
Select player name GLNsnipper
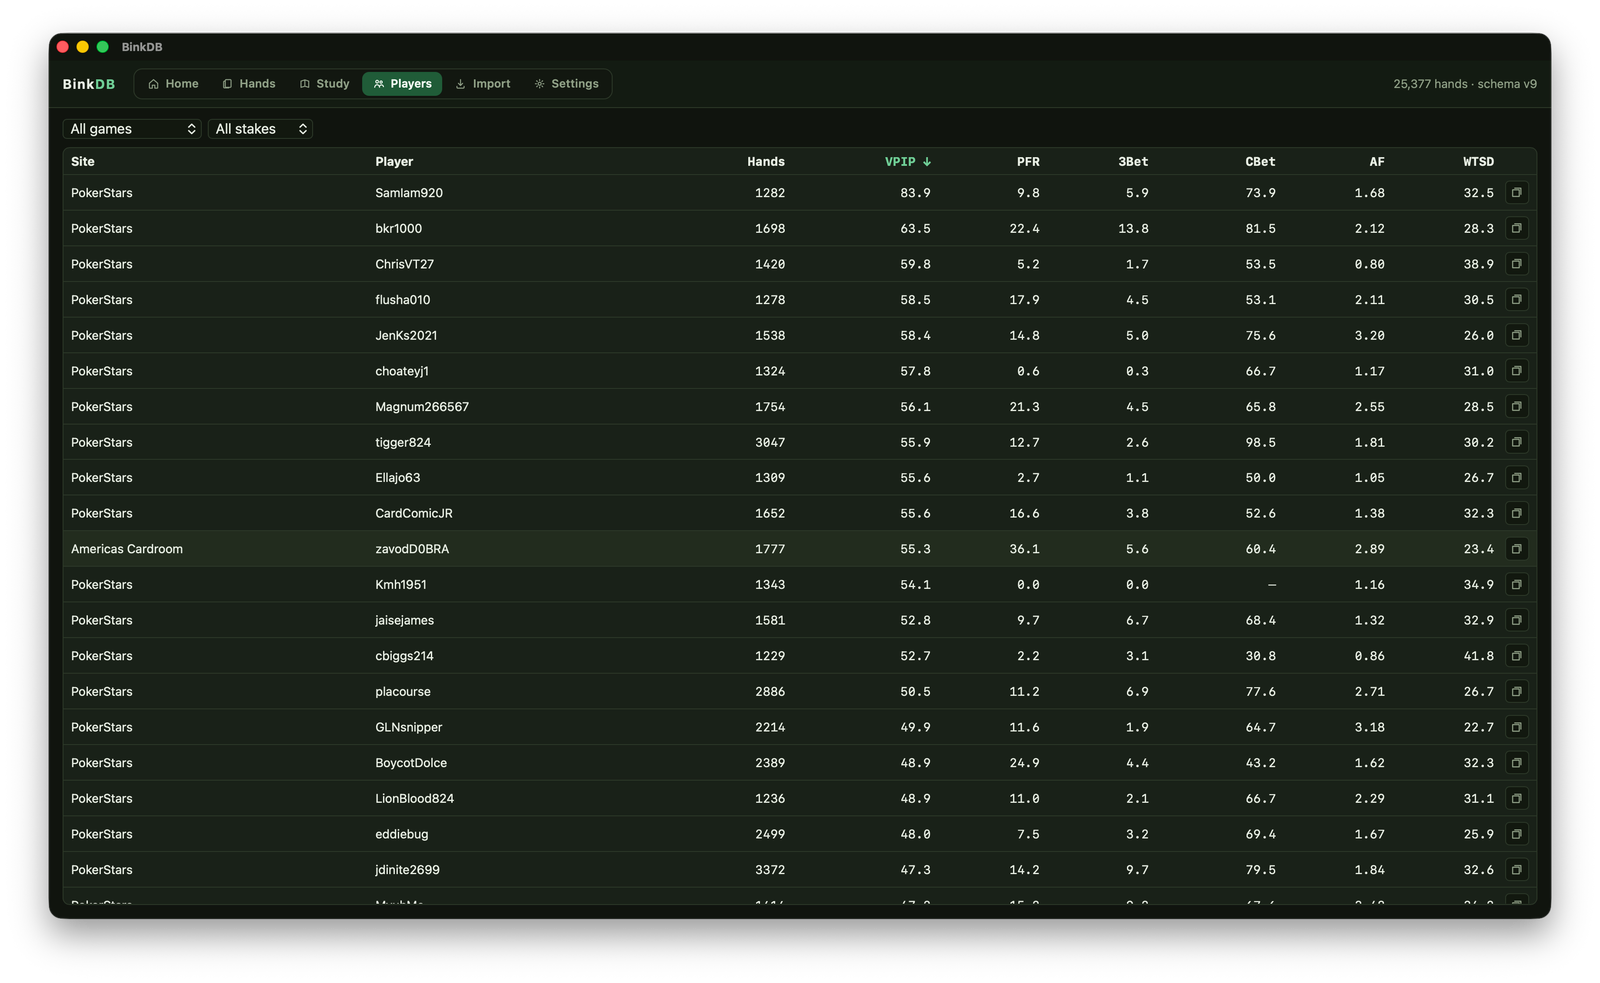(409, 727)
